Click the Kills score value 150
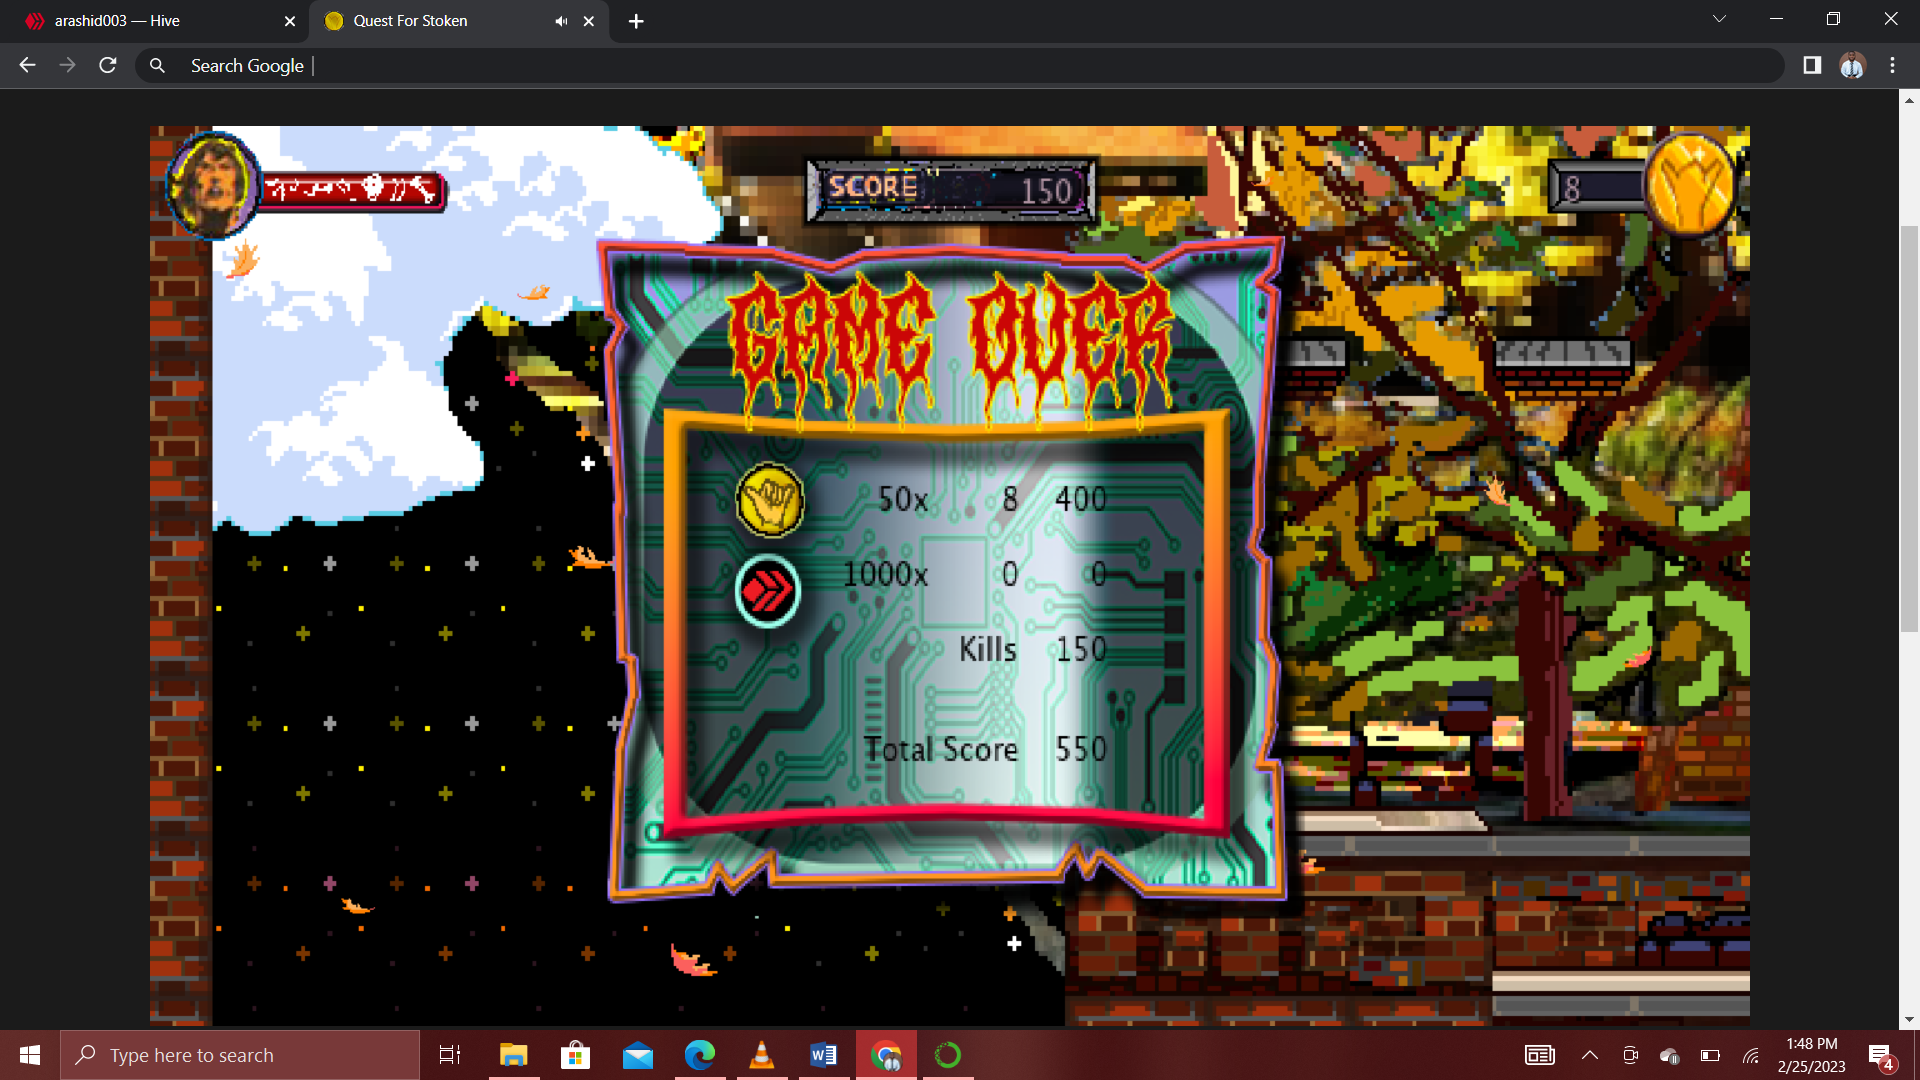The height and width of the screenshot is (1080, 1920). click(1082, 649)
